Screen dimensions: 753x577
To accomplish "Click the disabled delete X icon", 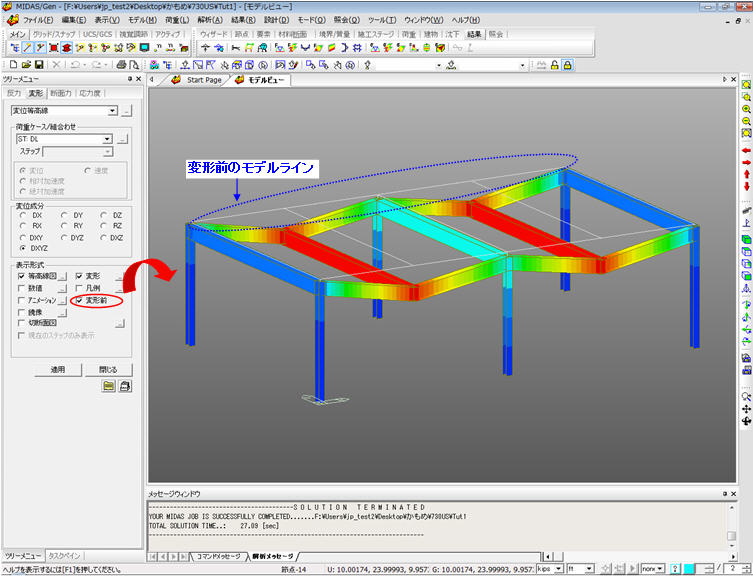I will [x=57, y=65].
